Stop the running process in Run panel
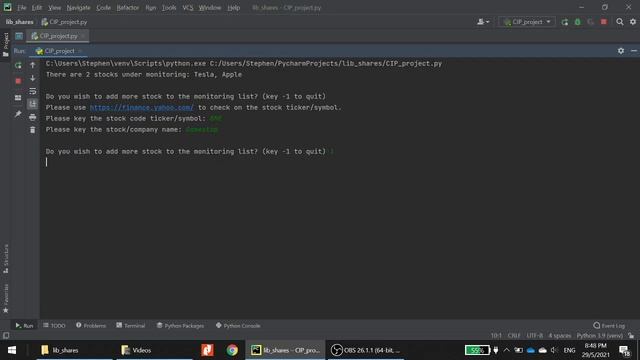The height and width of the screenshot is (360, 640). (18, 81)
